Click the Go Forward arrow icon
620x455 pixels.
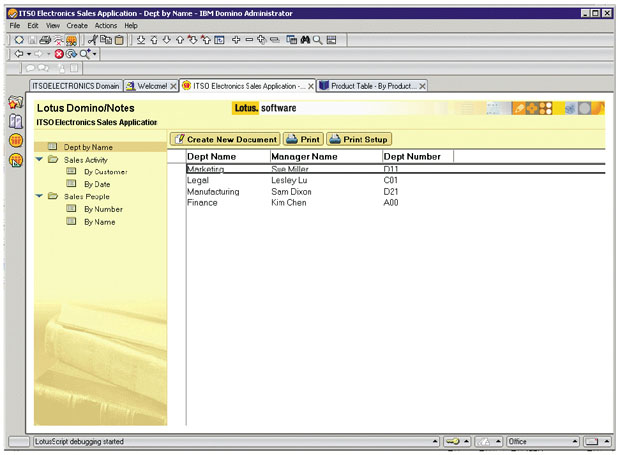(38, 53)
